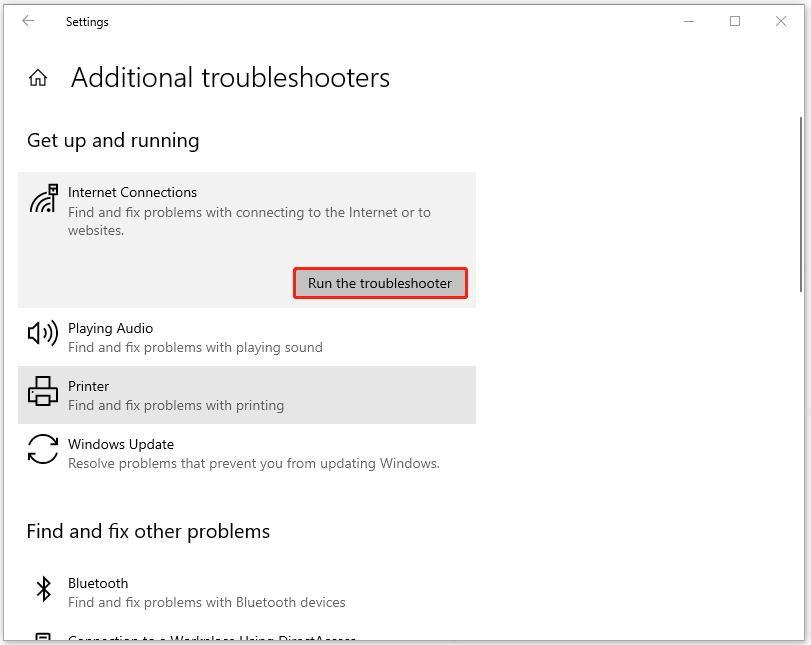This screenshot has height=645, width=811.
Task: Maximize the Settings window
Action: [x=735, y=21]
